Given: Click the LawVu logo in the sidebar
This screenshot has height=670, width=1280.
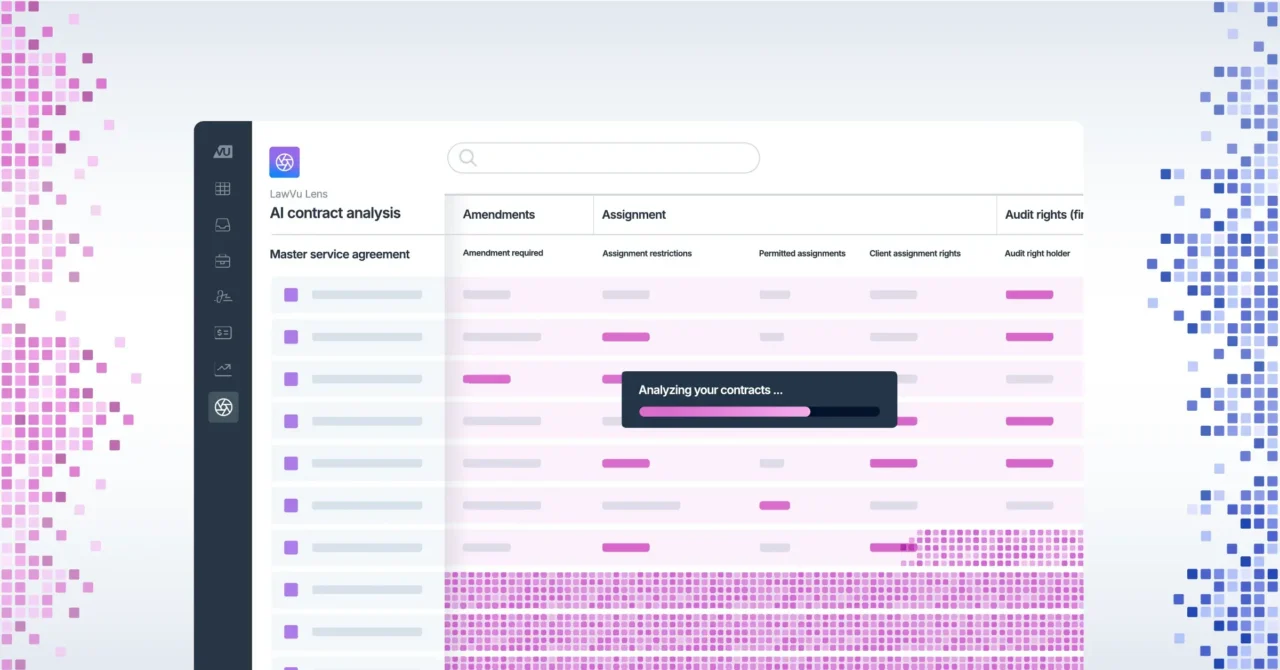Looking at the screenshot, I should coord(223,152).
